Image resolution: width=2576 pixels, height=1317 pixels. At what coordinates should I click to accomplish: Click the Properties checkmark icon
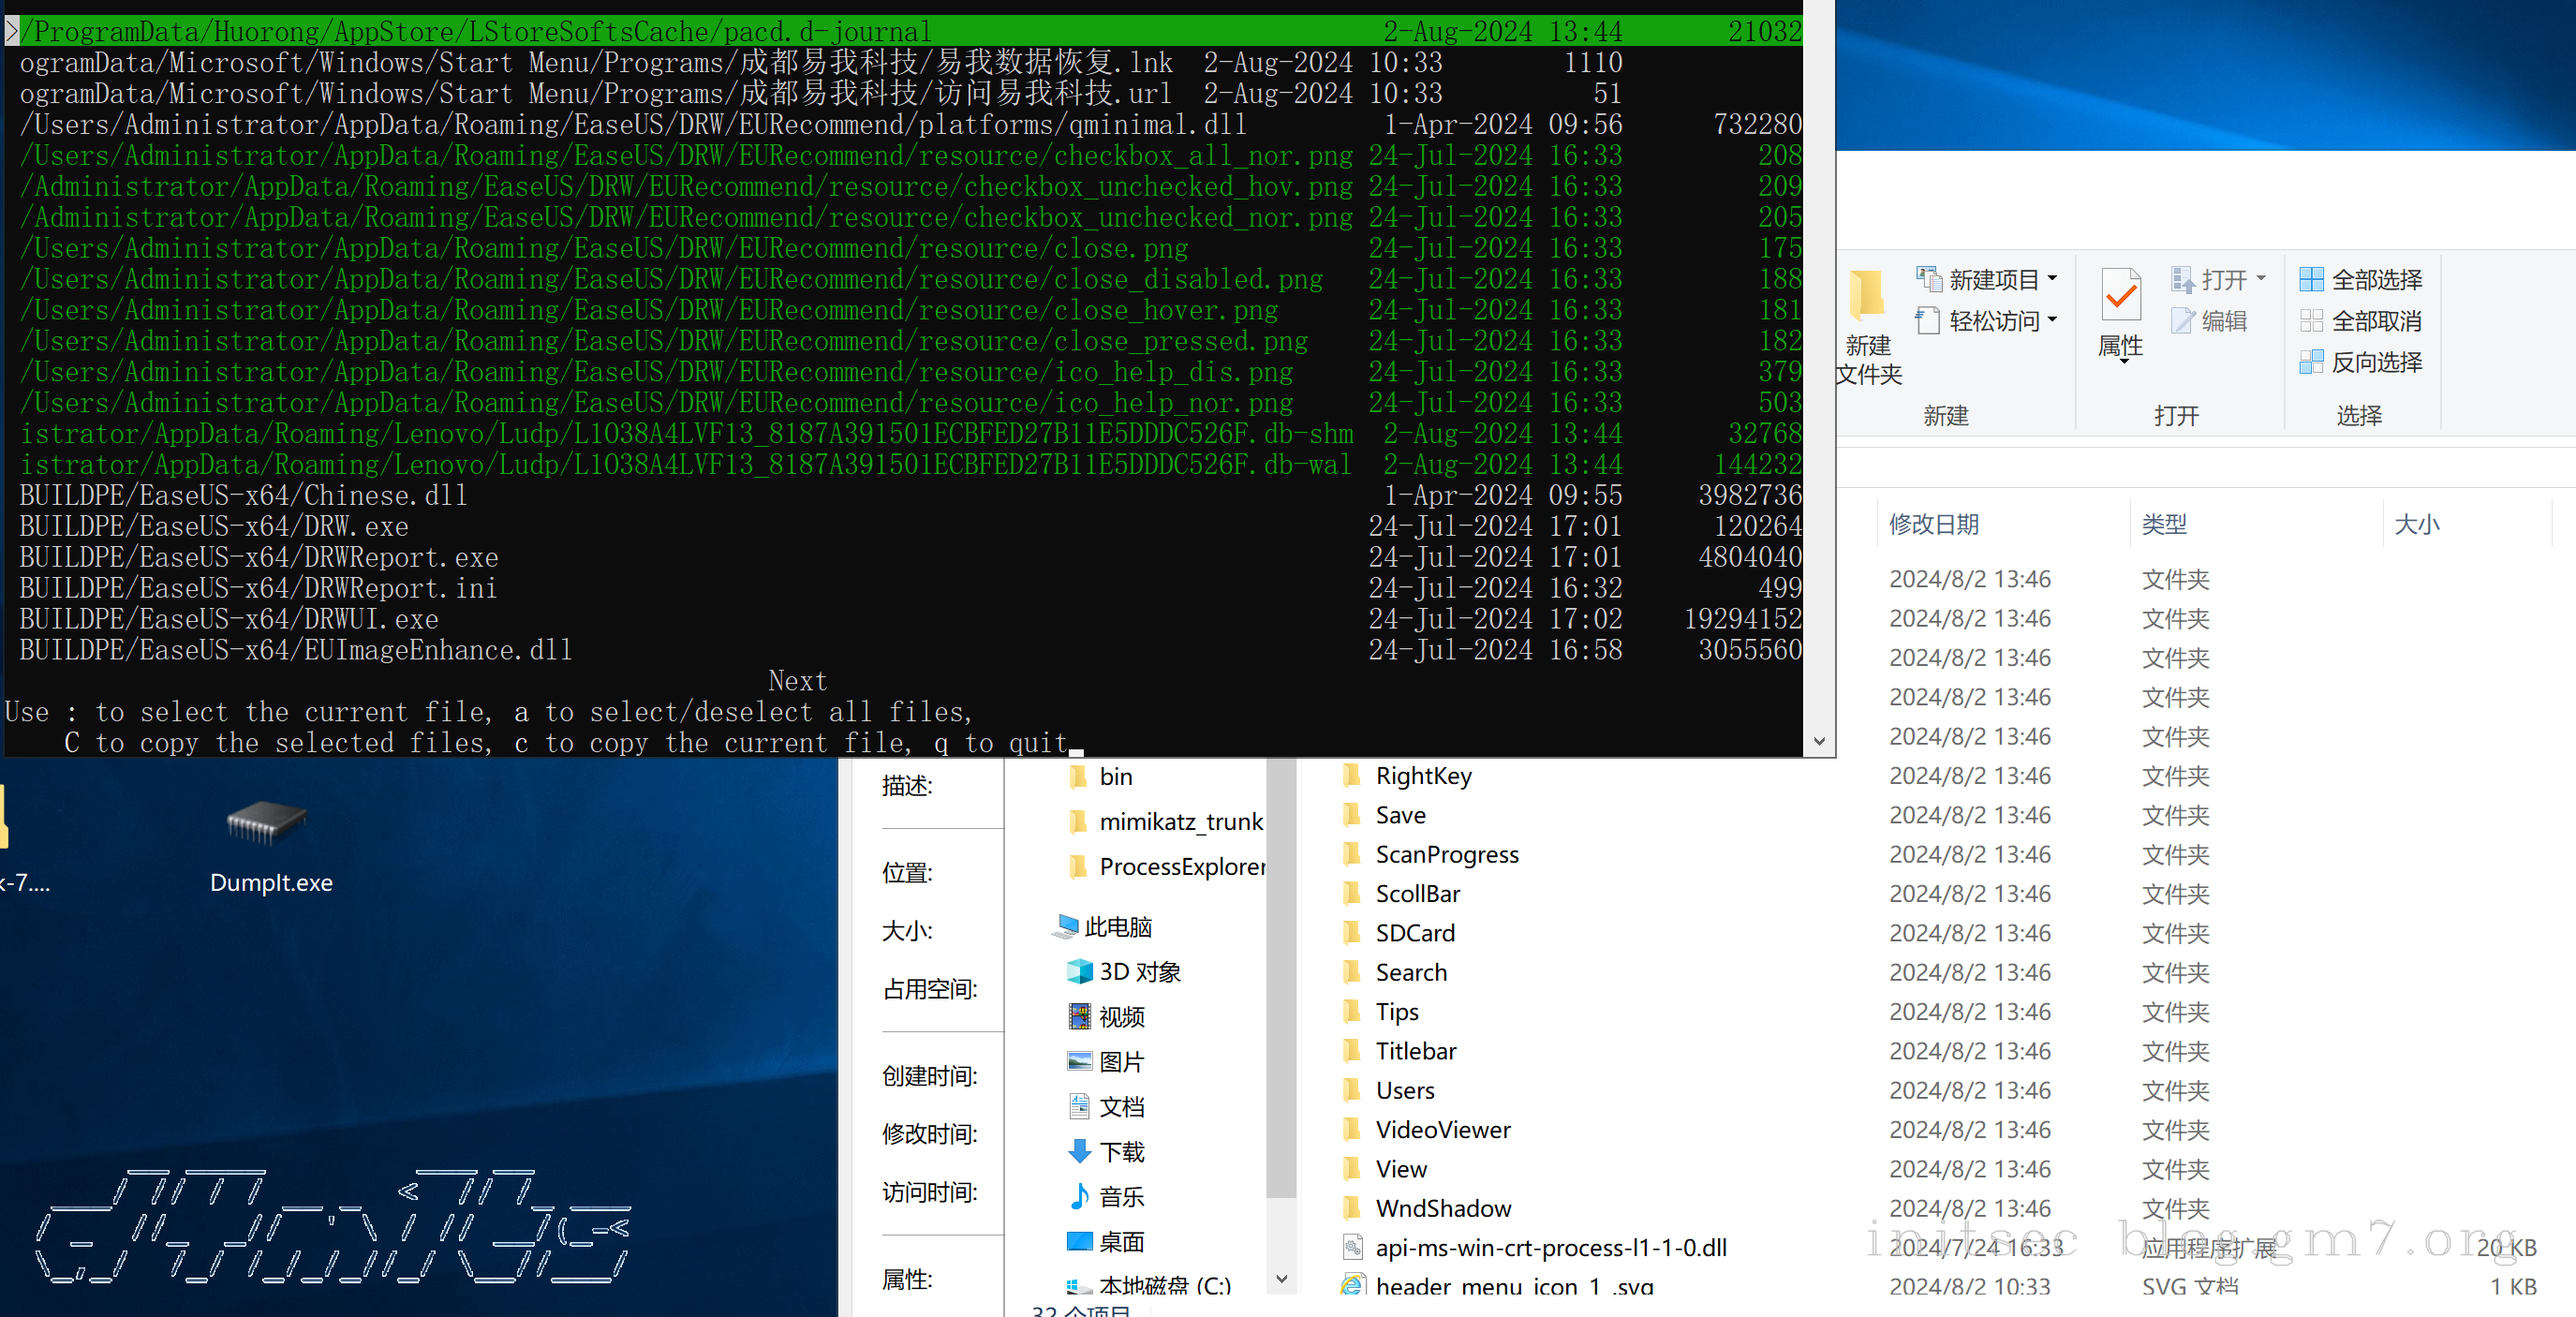tap(2120, 296)
